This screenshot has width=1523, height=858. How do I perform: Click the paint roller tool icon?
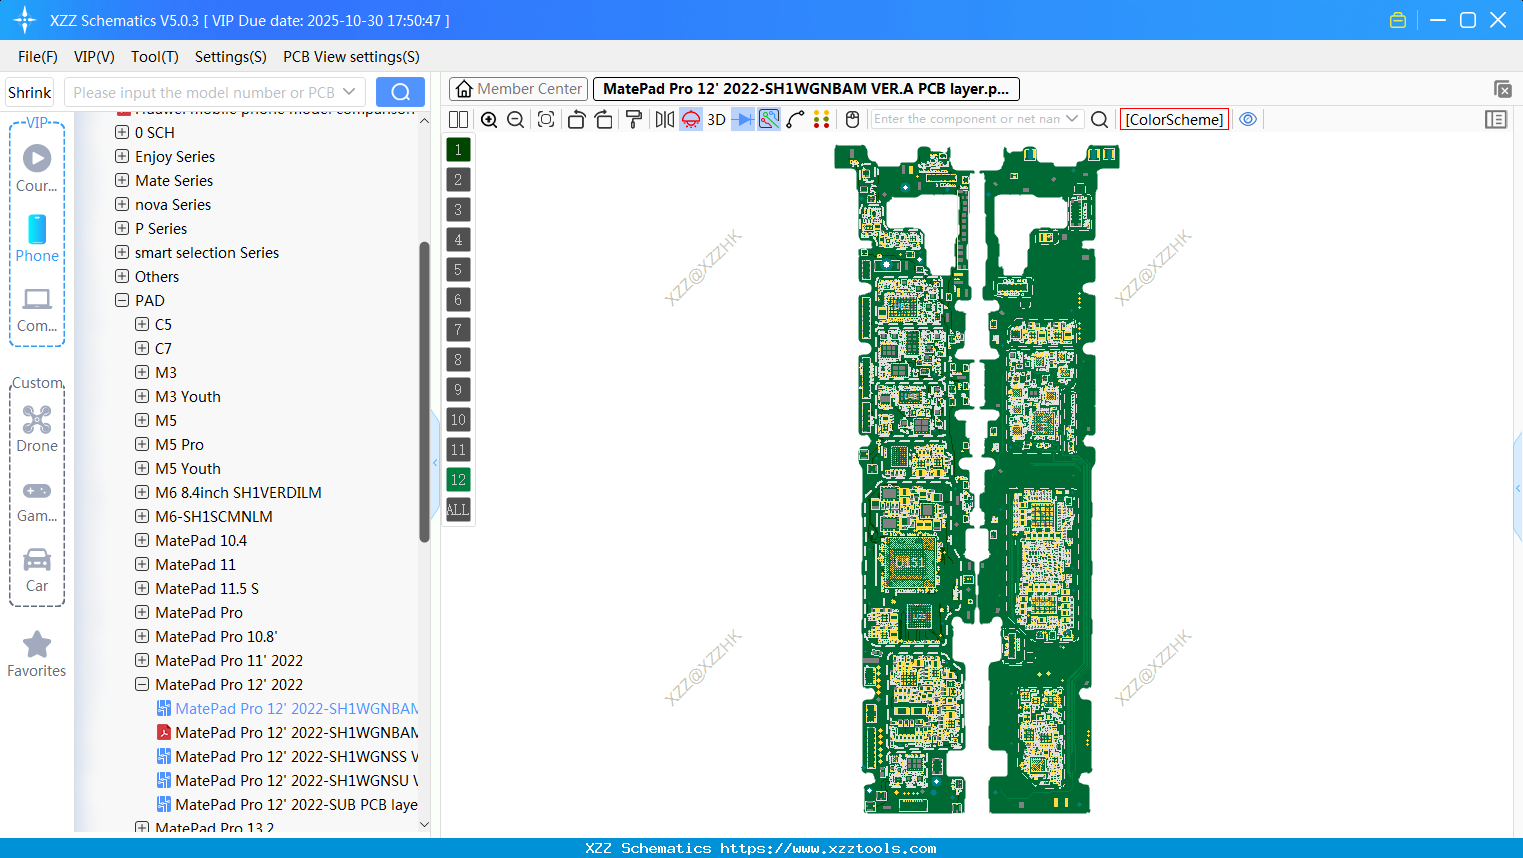coord(633,120)
